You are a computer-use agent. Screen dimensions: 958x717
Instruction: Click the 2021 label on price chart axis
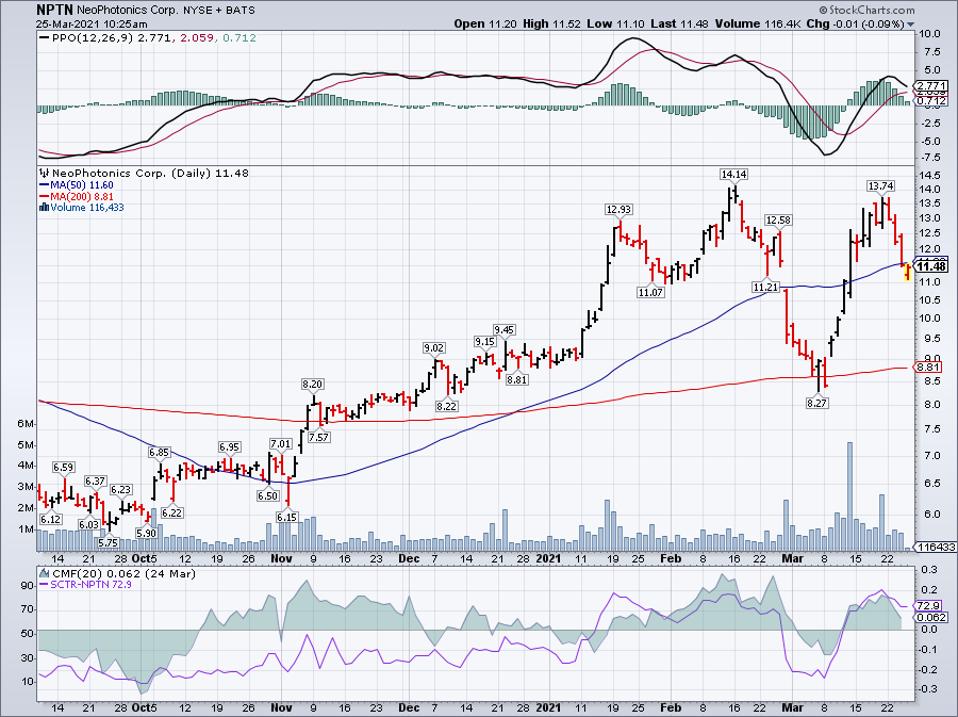point(548,558)
